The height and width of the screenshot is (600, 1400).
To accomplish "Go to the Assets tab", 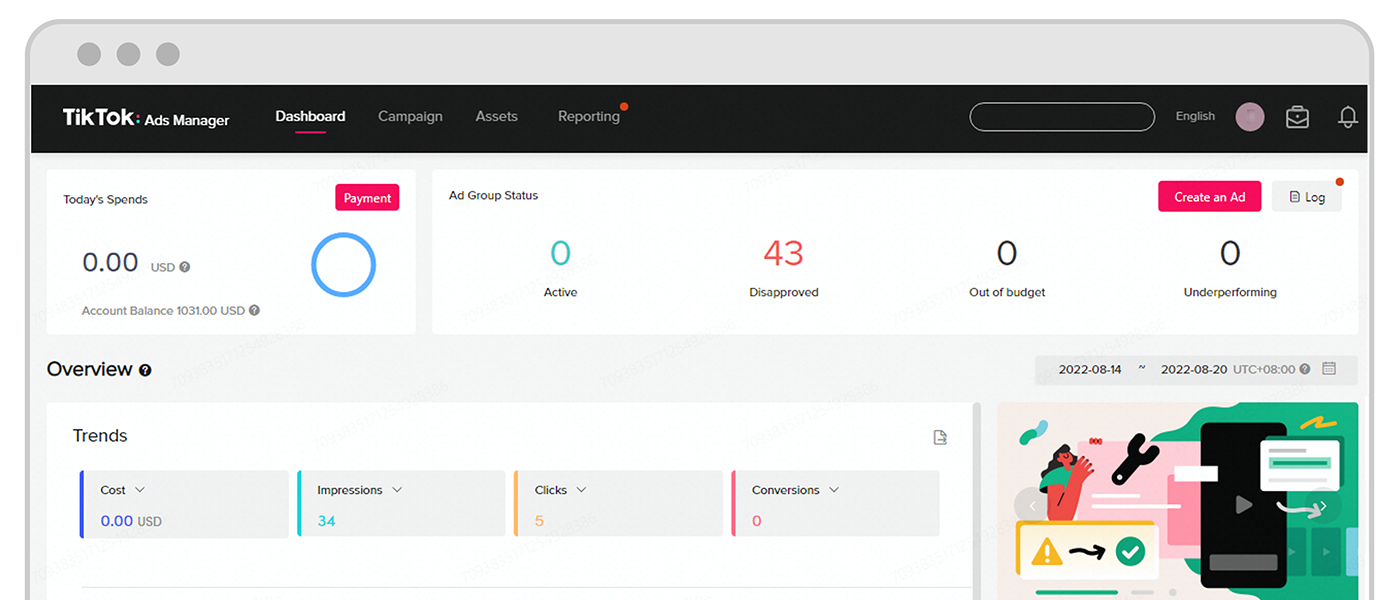I will coord(496,116).
